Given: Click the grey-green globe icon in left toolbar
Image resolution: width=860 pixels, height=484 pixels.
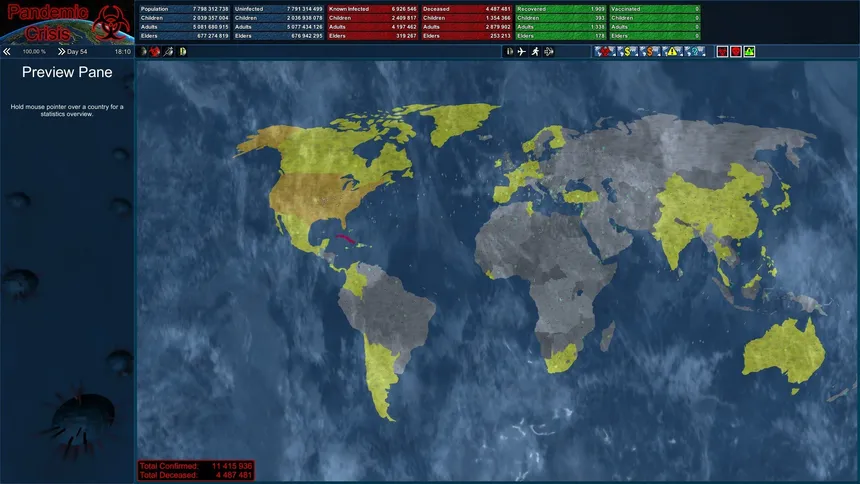Looking at the screenshot, I should (143, 52).
